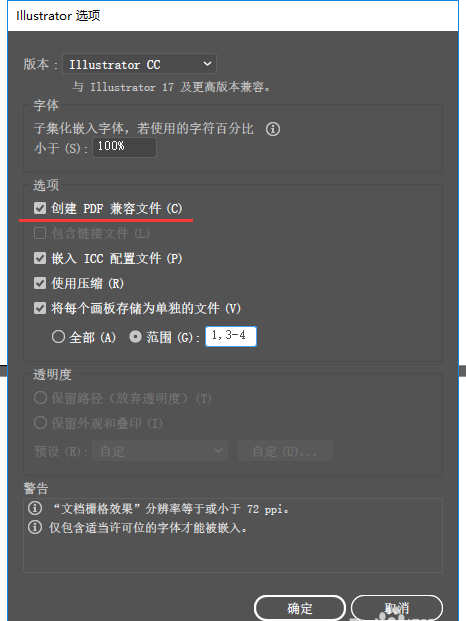Click the 小于 (S) 100% percentage field
Viewport: 466px width, 621px height.
click(124, 147)
